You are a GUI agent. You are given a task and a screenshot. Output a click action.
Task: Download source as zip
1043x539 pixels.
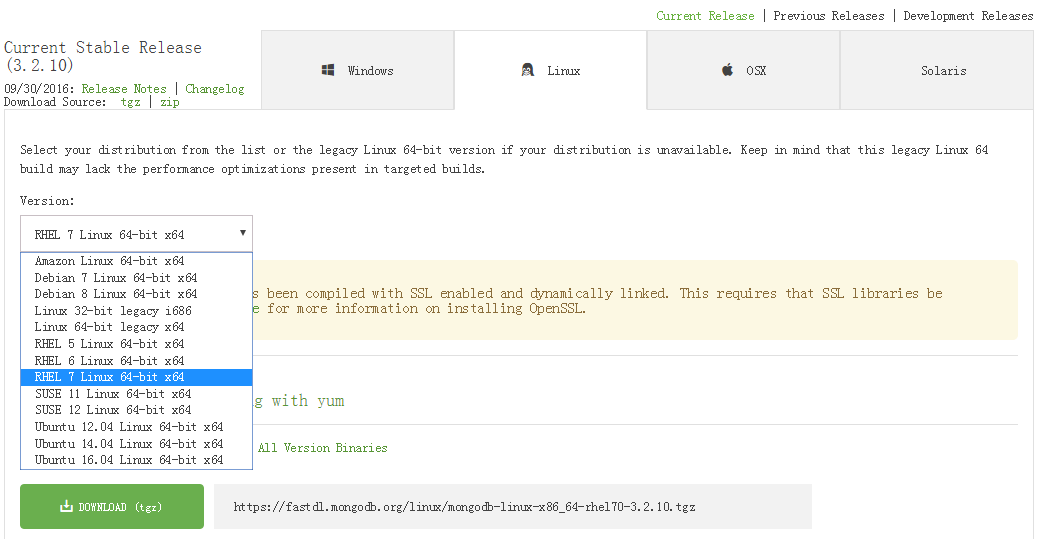(x=170, y=102)
